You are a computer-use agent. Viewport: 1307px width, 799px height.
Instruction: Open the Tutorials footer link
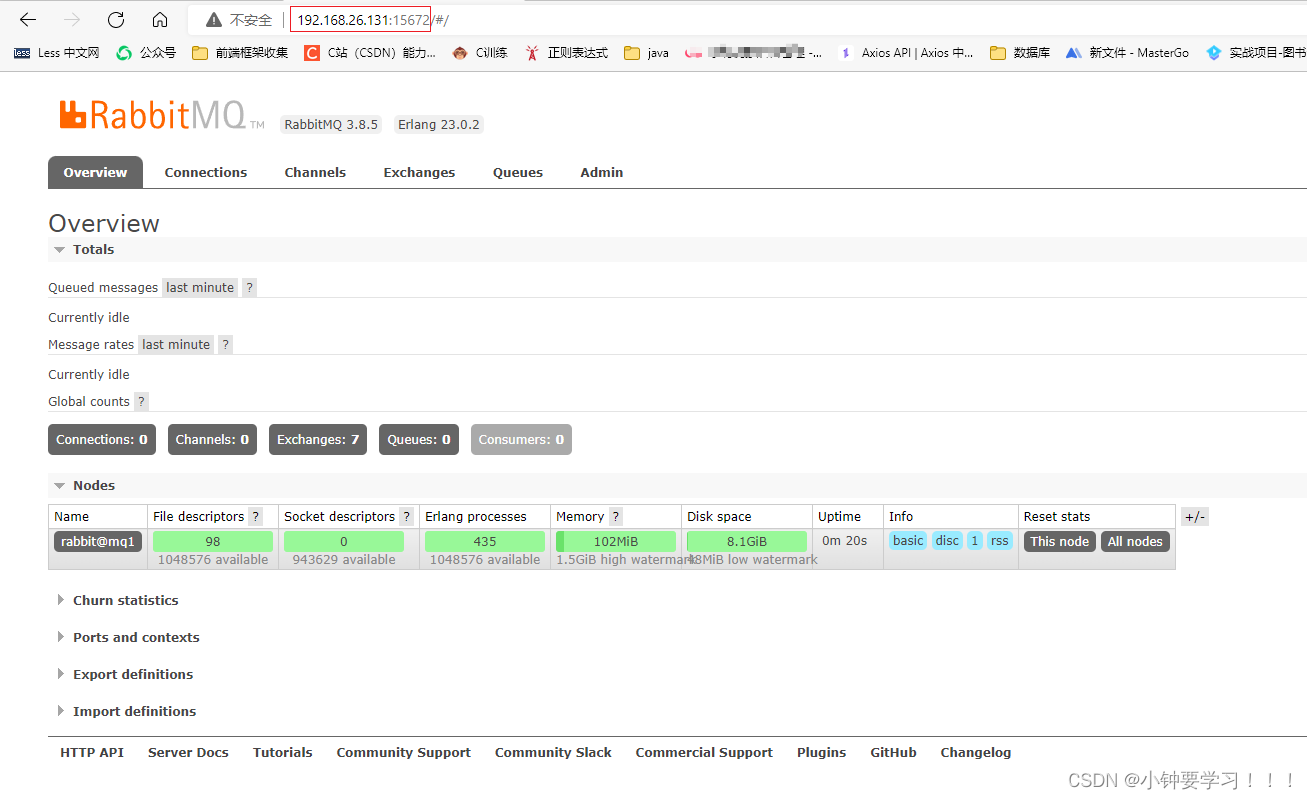(283, 753)
